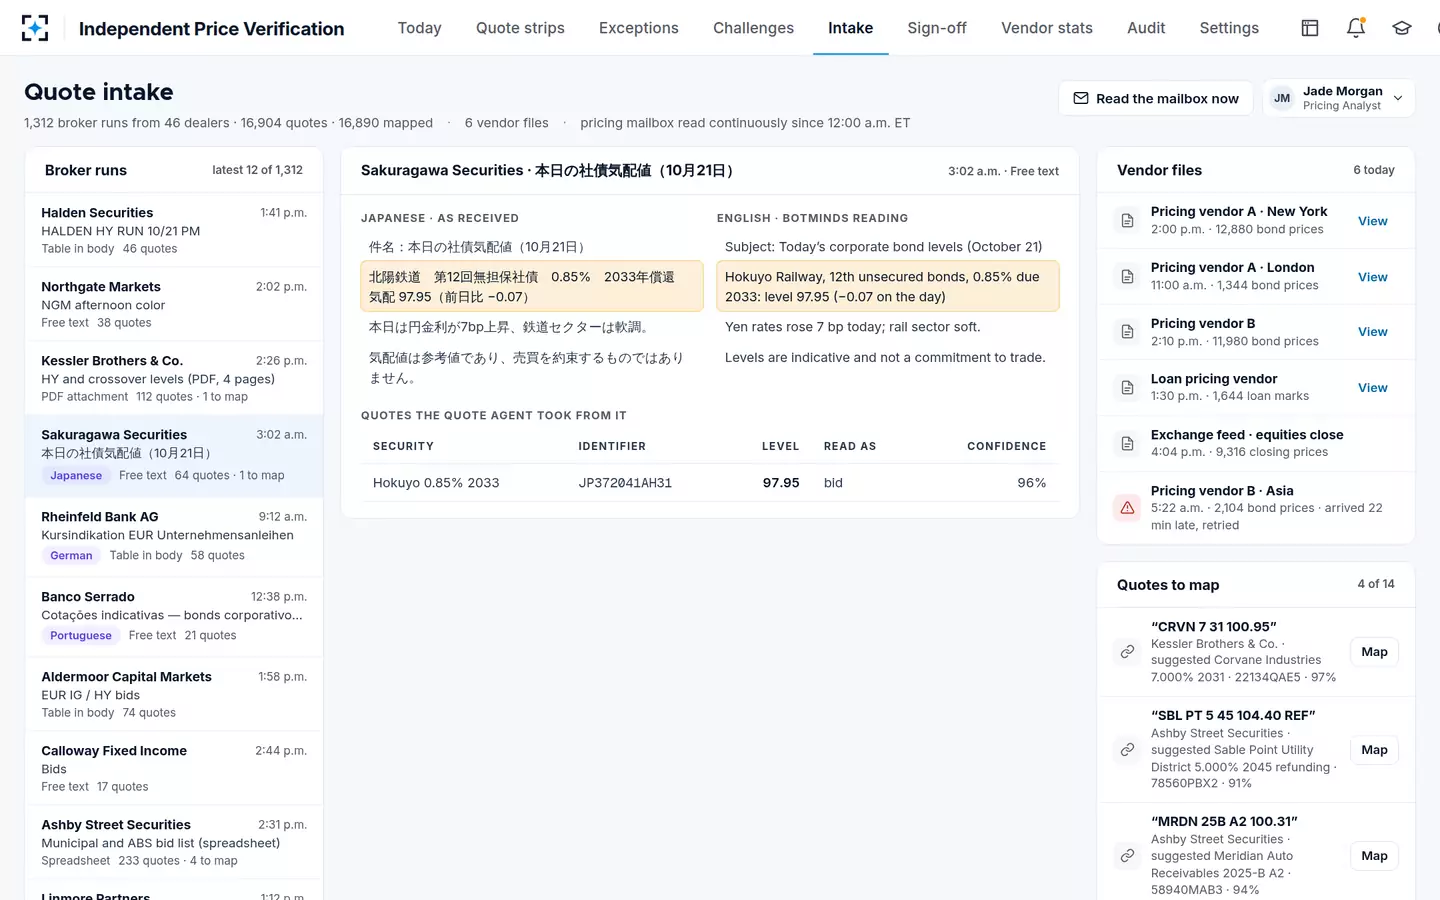Image resolution: width=1440 pixels, height=900 pixels.
Task: Click warning icon for Pricing vendor B Asia
Action: (1127, 508)
